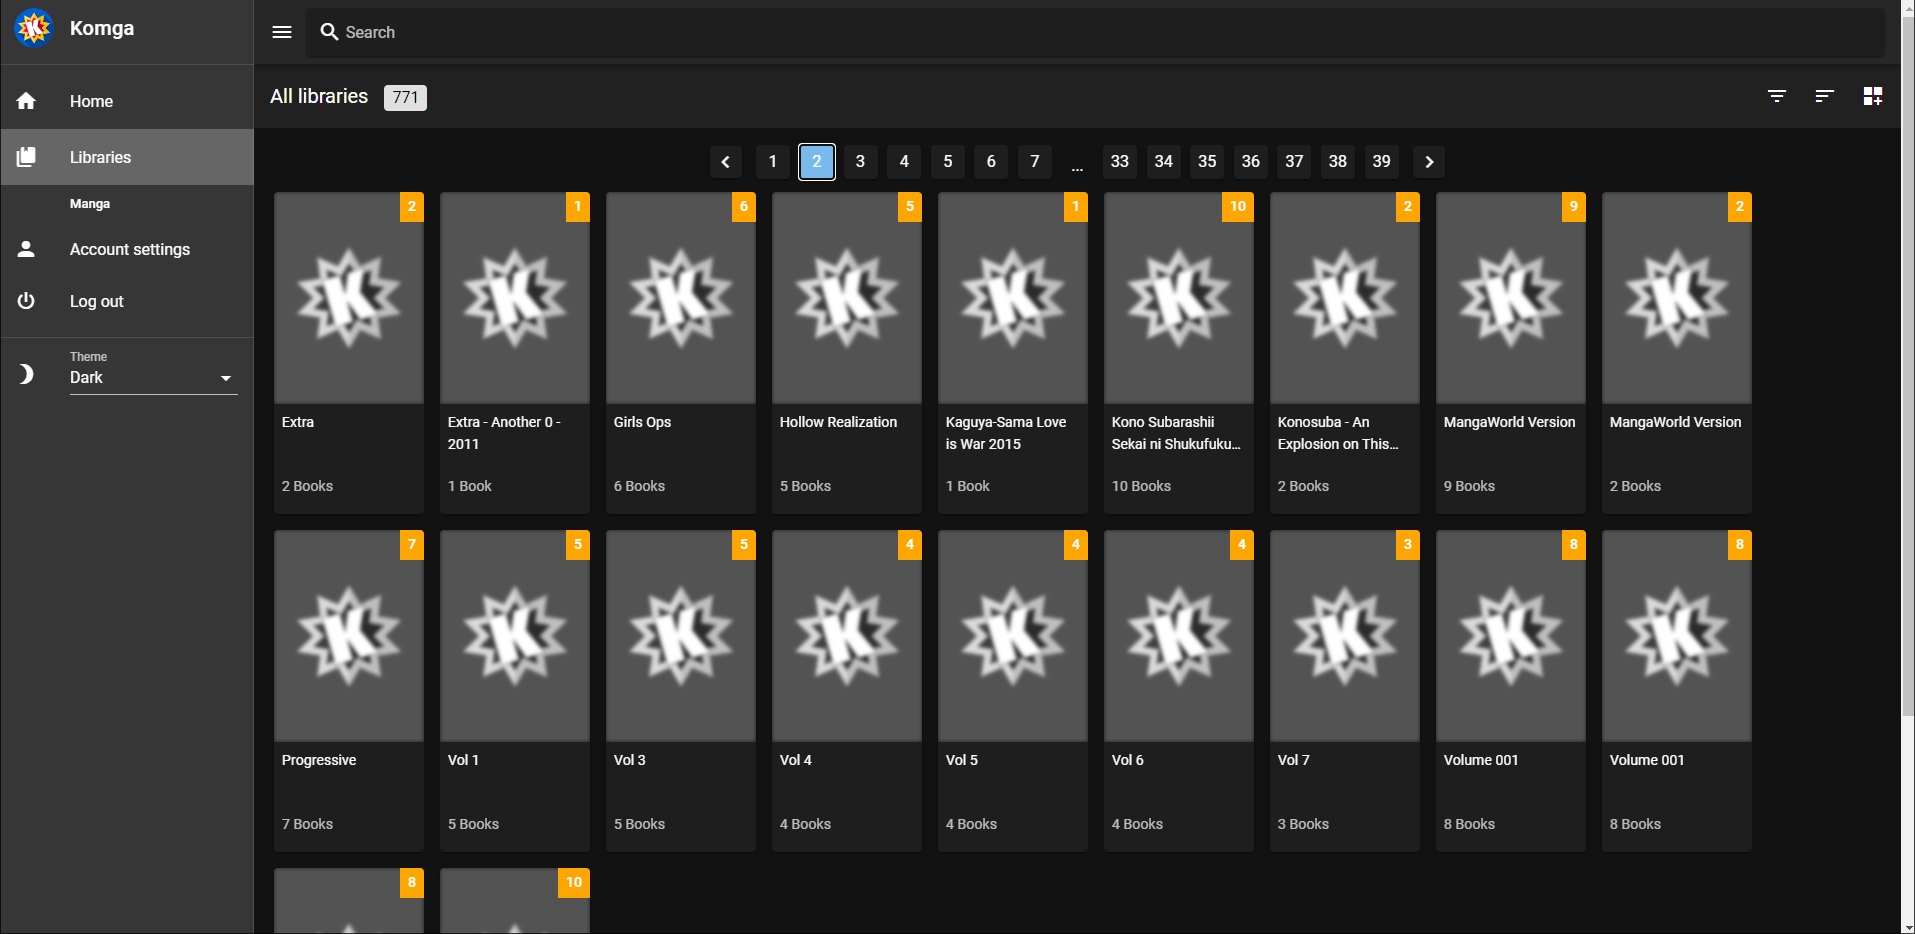Click inside the Search field
Viewport: 1915px width, 934px height.
600,32
